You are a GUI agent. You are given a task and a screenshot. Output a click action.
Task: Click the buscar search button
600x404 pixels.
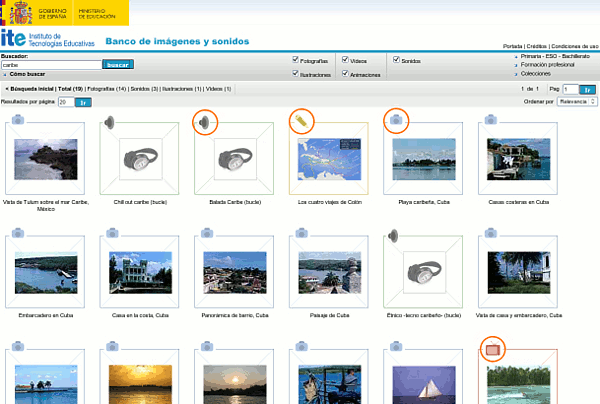(118, 65)
